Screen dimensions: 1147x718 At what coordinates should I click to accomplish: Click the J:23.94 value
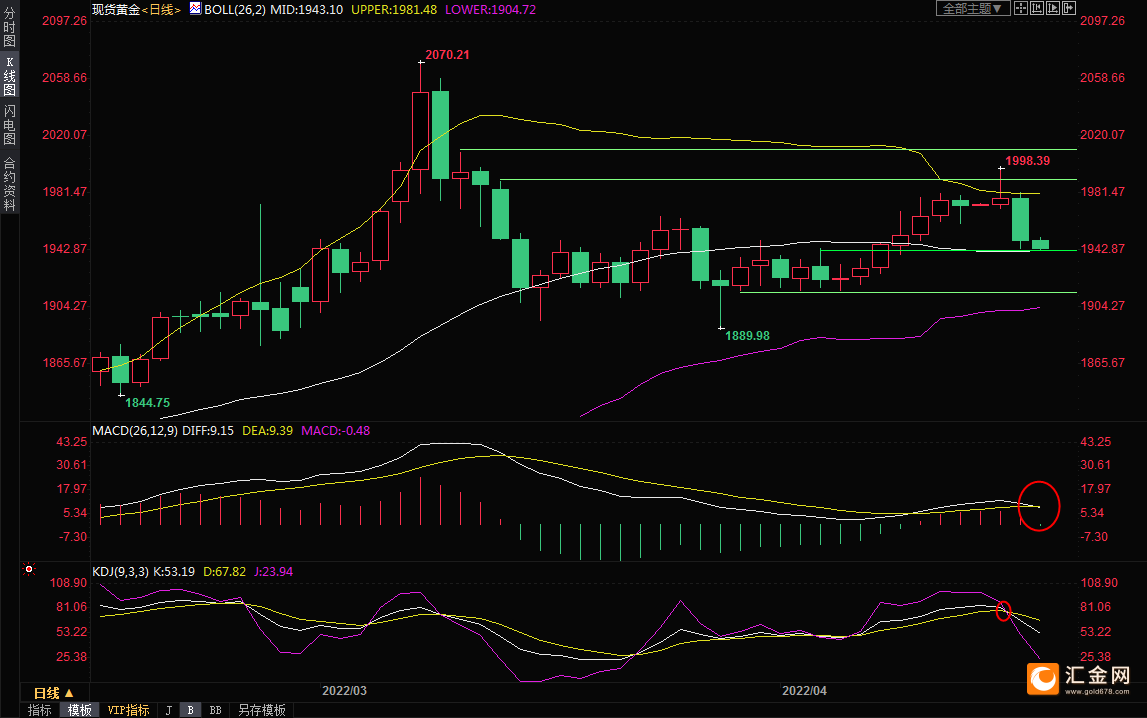[274, 572]
